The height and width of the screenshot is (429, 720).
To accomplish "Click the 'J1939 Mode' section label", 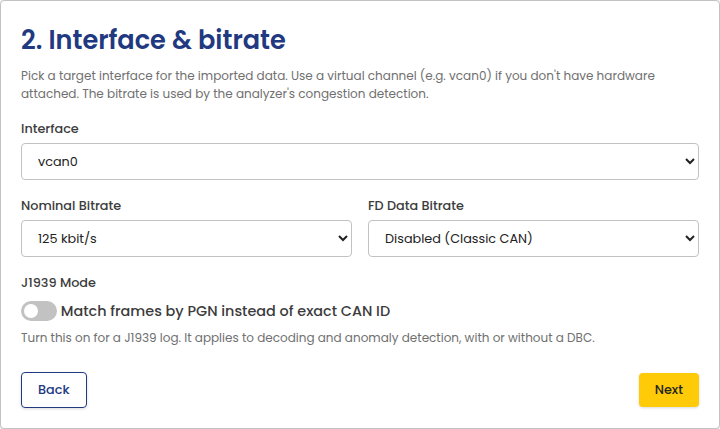I will (58, 282).
